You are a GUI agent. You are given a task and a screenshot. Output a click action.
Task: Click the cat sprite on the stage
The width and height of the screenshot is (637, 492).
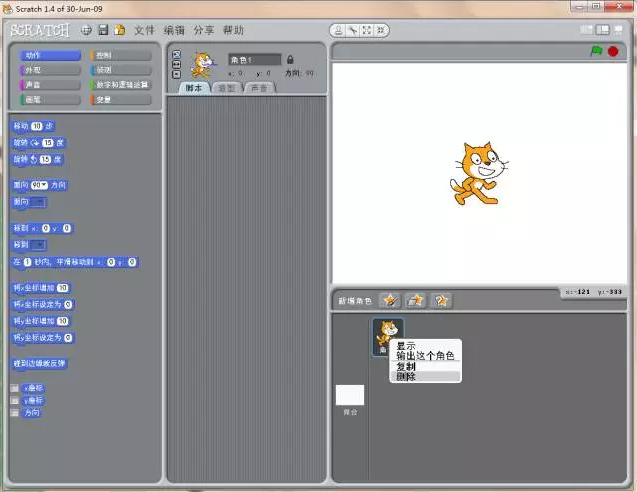tap(479, 173)
